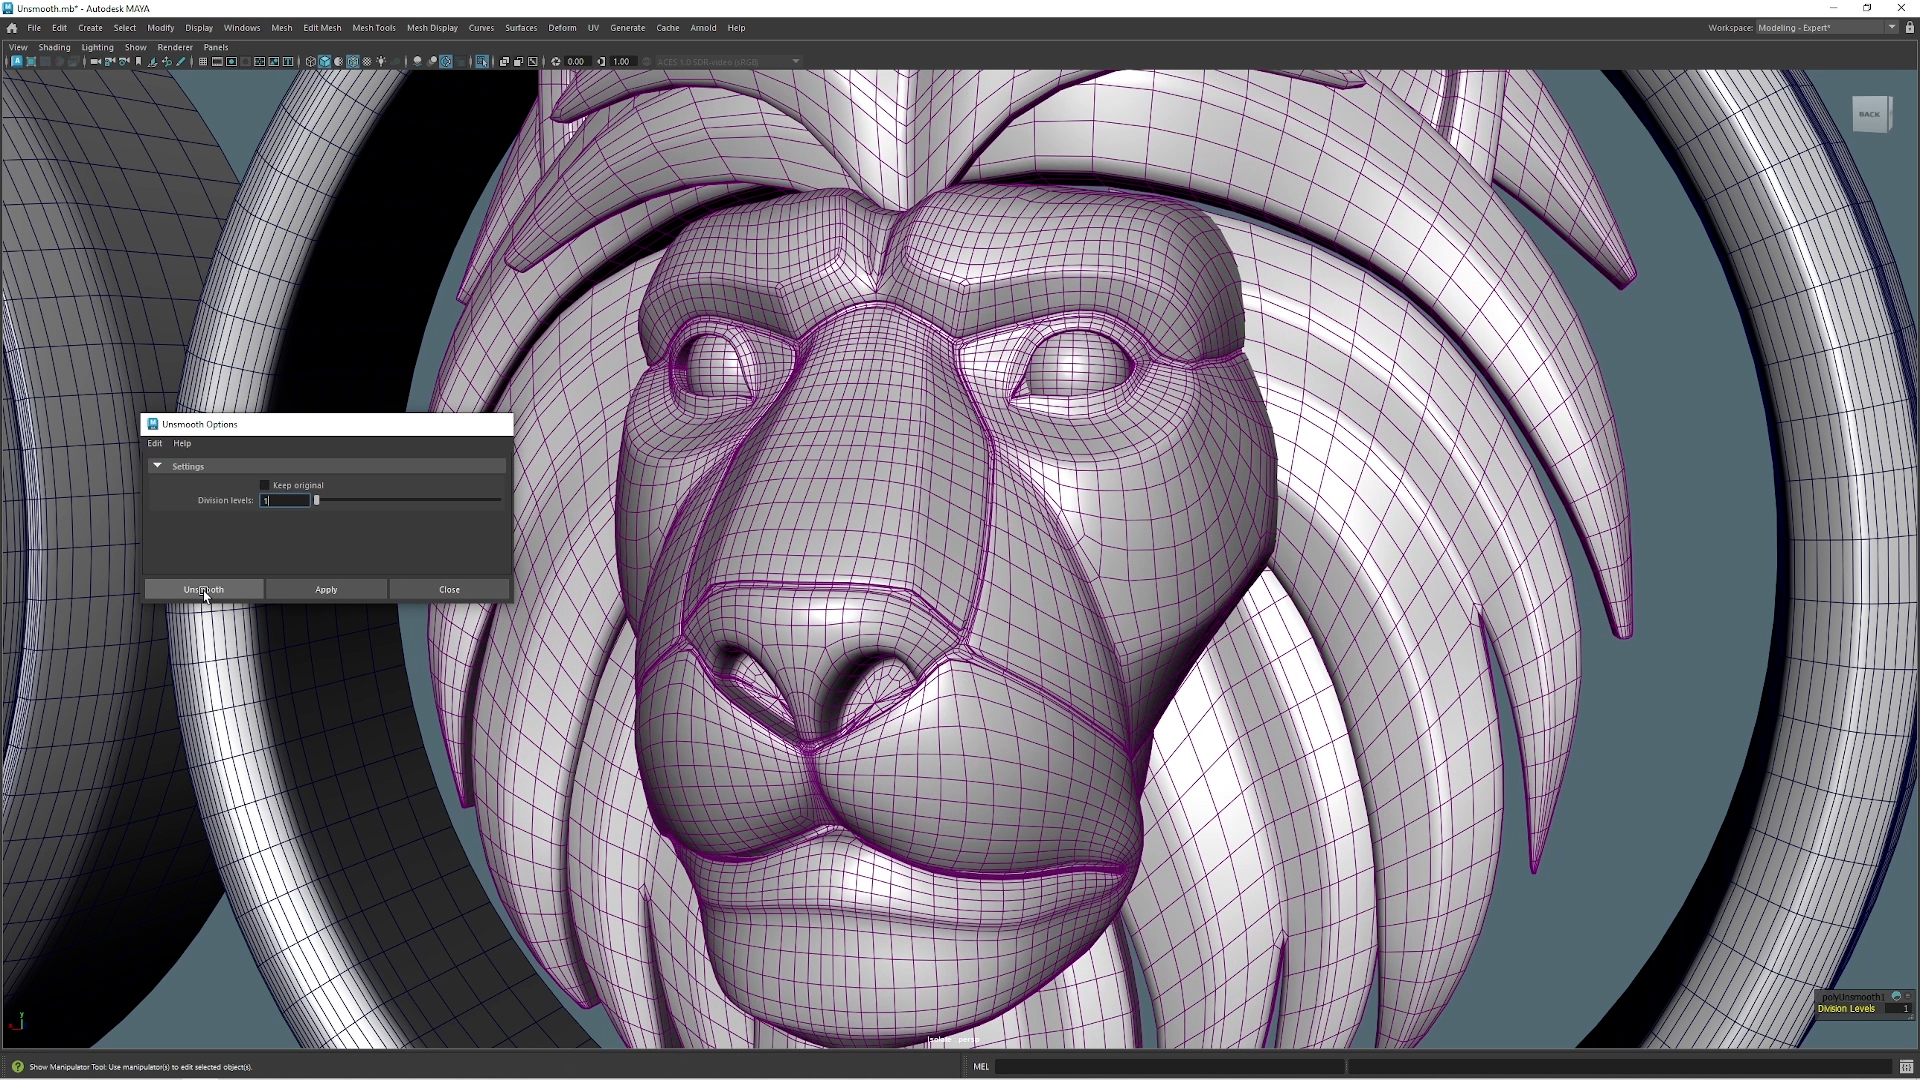1920x1080 pixels.
Task: Open the Help menu in Unsmooth Options
Action: [182, 443]
